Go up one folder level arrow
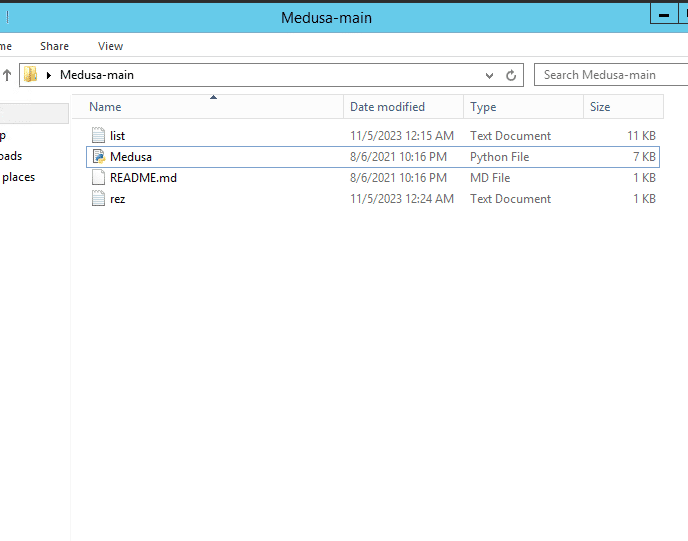688x541 pixels. [7, 75]
